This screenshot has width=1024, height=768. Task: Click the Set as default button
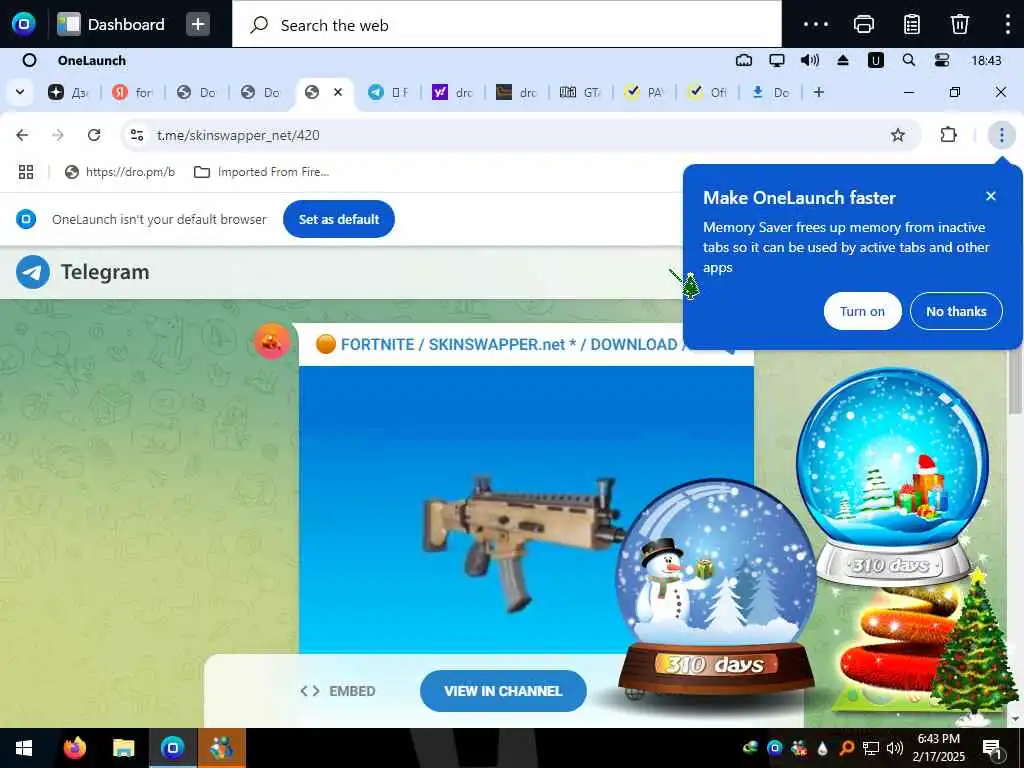pos(338,219)
